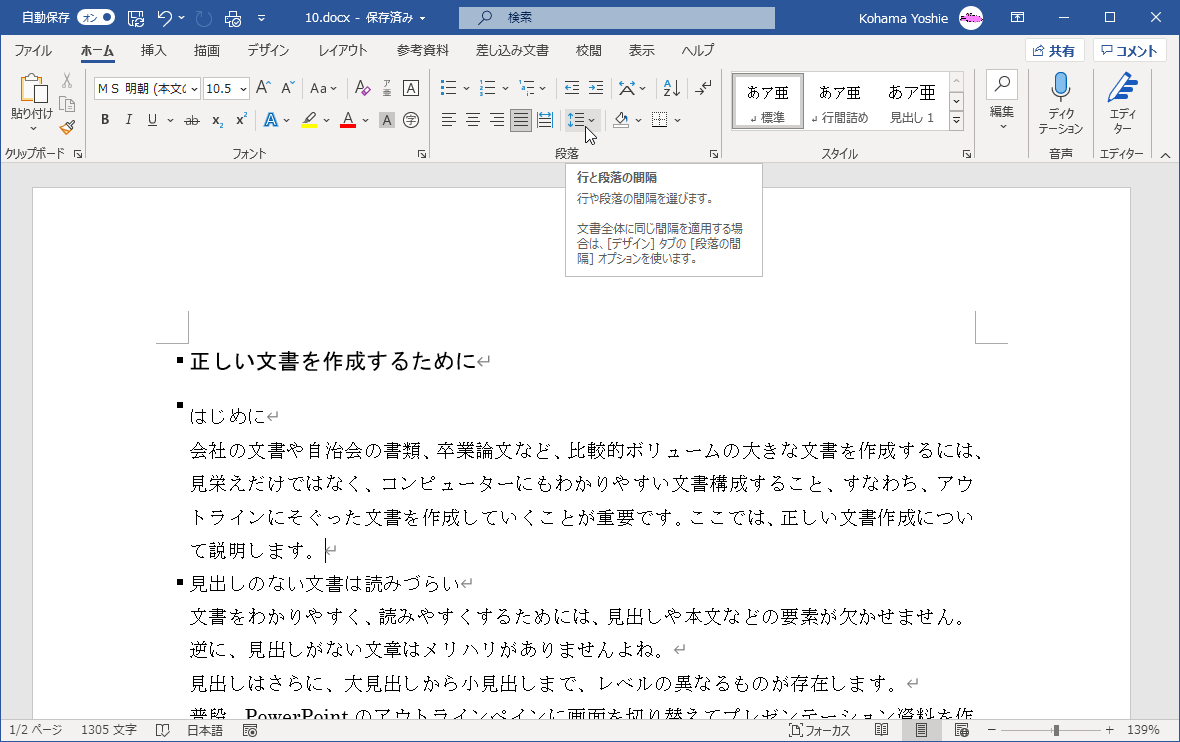
Task: Customize the Quick Access Toolbar
Action: (x=261, y=18)
